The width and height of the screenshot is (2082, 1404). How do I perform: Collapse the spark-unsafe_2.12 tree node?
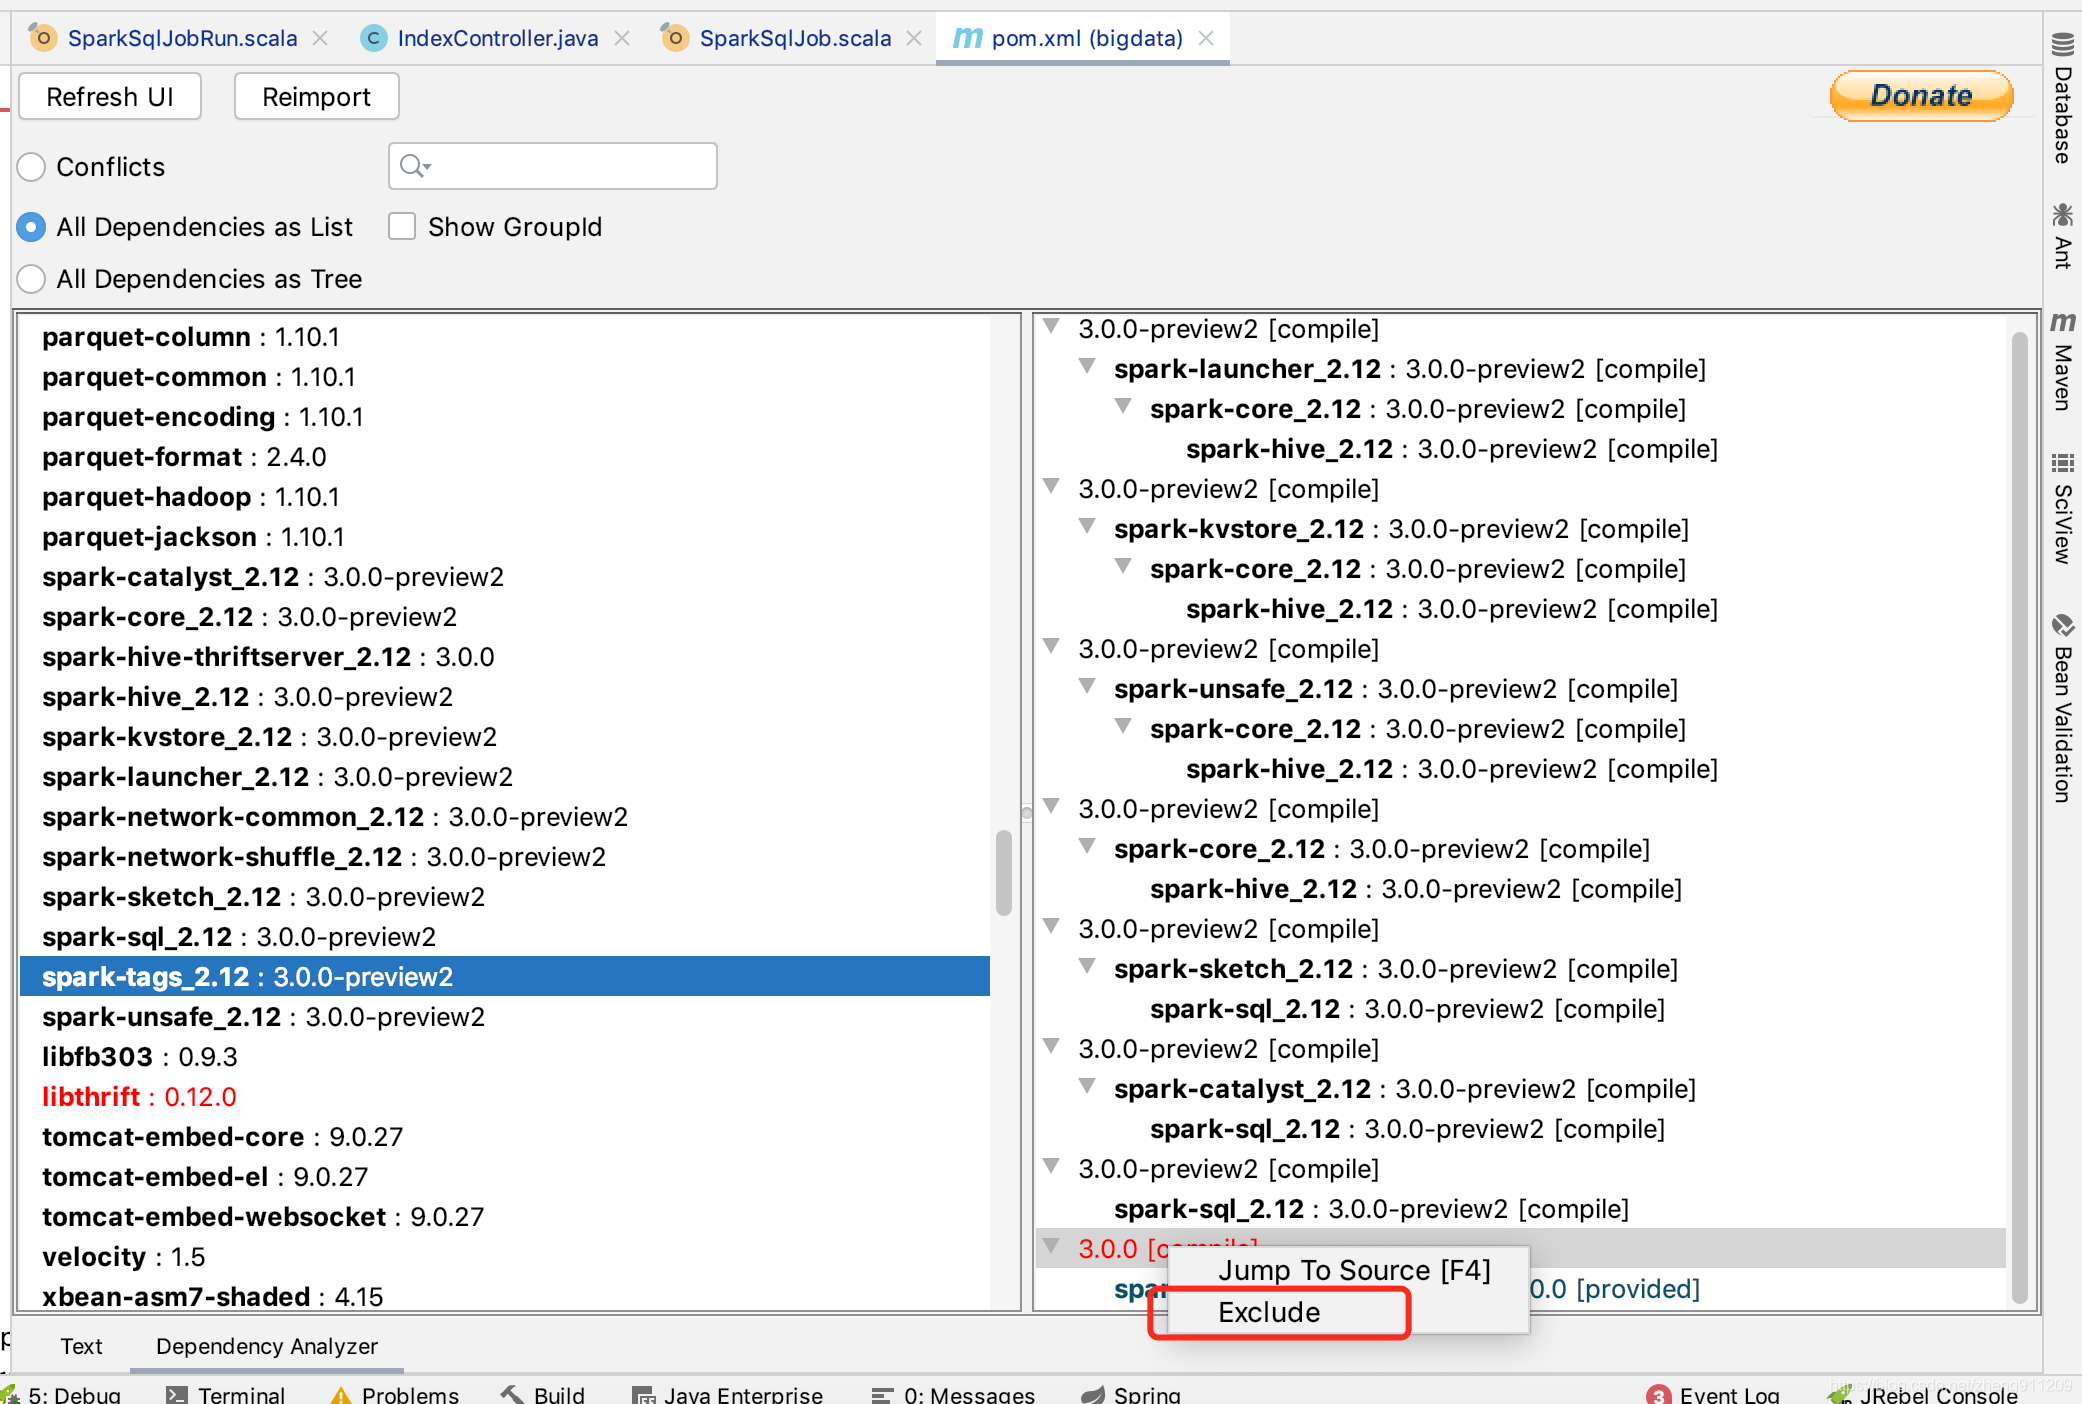(1087, 686)
